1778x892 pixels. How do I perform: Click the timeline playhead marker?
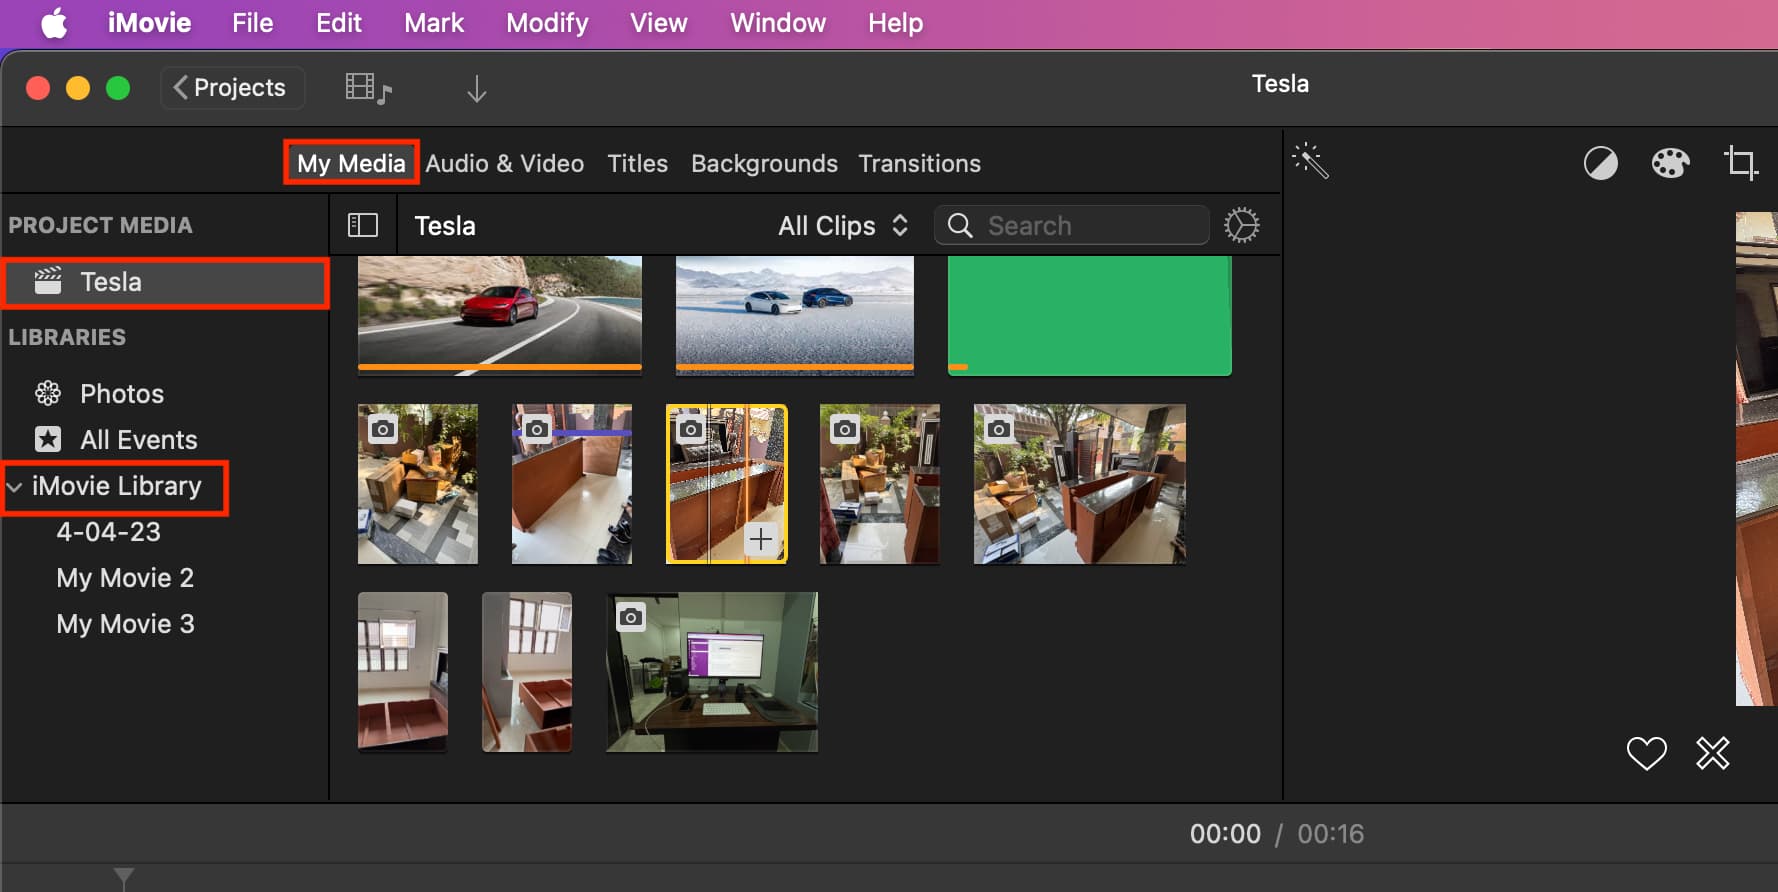click(124, 878)
